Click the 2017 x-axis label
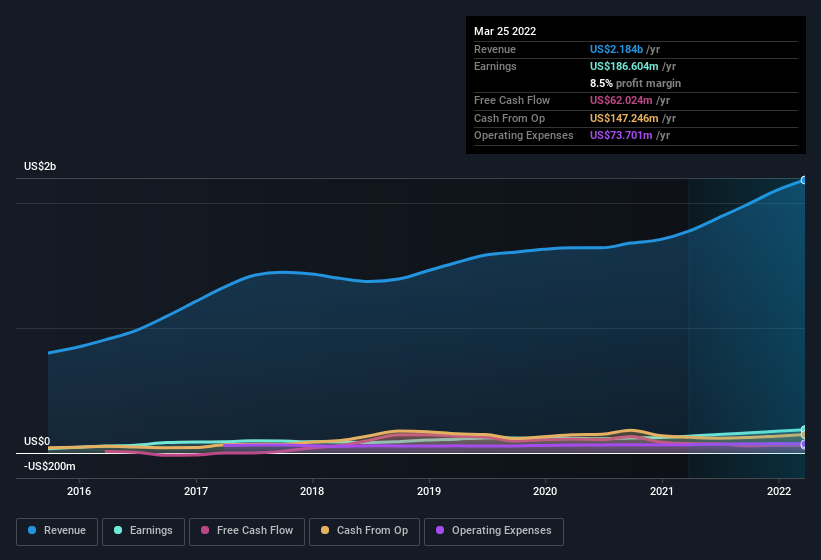The width and height of the screenshot is (821, 560). 196,491
